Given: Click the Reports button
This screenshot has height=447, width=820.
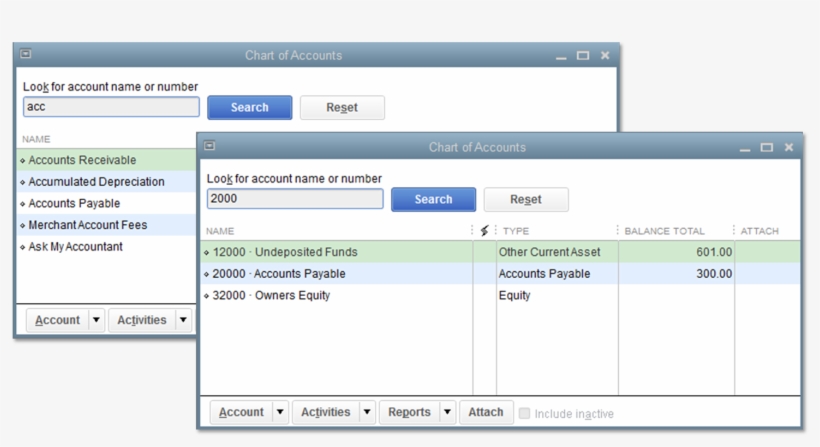Looking at the screenshot, I should (x=409, y=412).
